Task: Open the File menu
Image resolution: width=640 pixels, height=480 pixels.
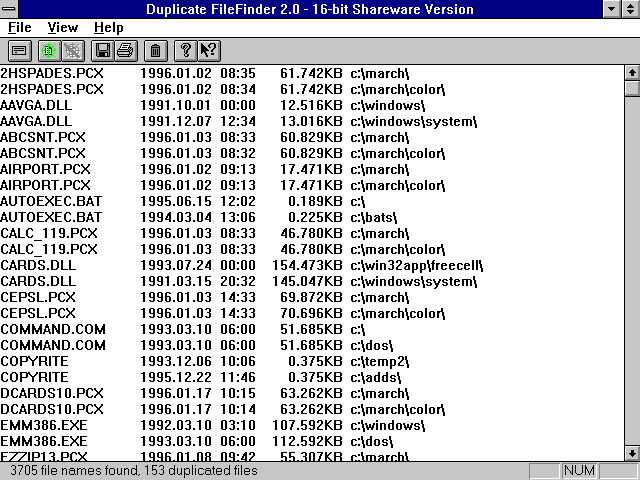Action: click(20, 28)
